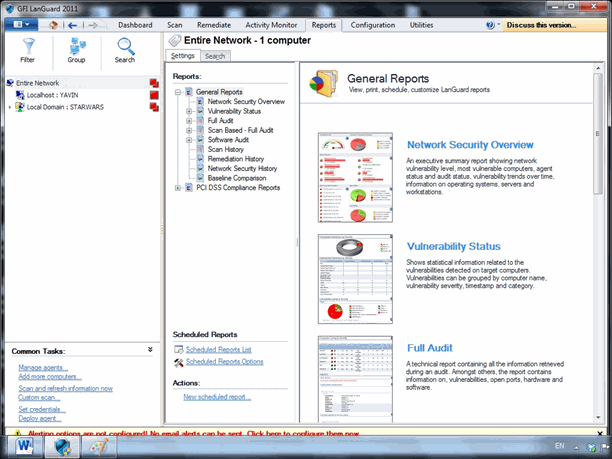Open the Dashboard tab

coord(135,25)
